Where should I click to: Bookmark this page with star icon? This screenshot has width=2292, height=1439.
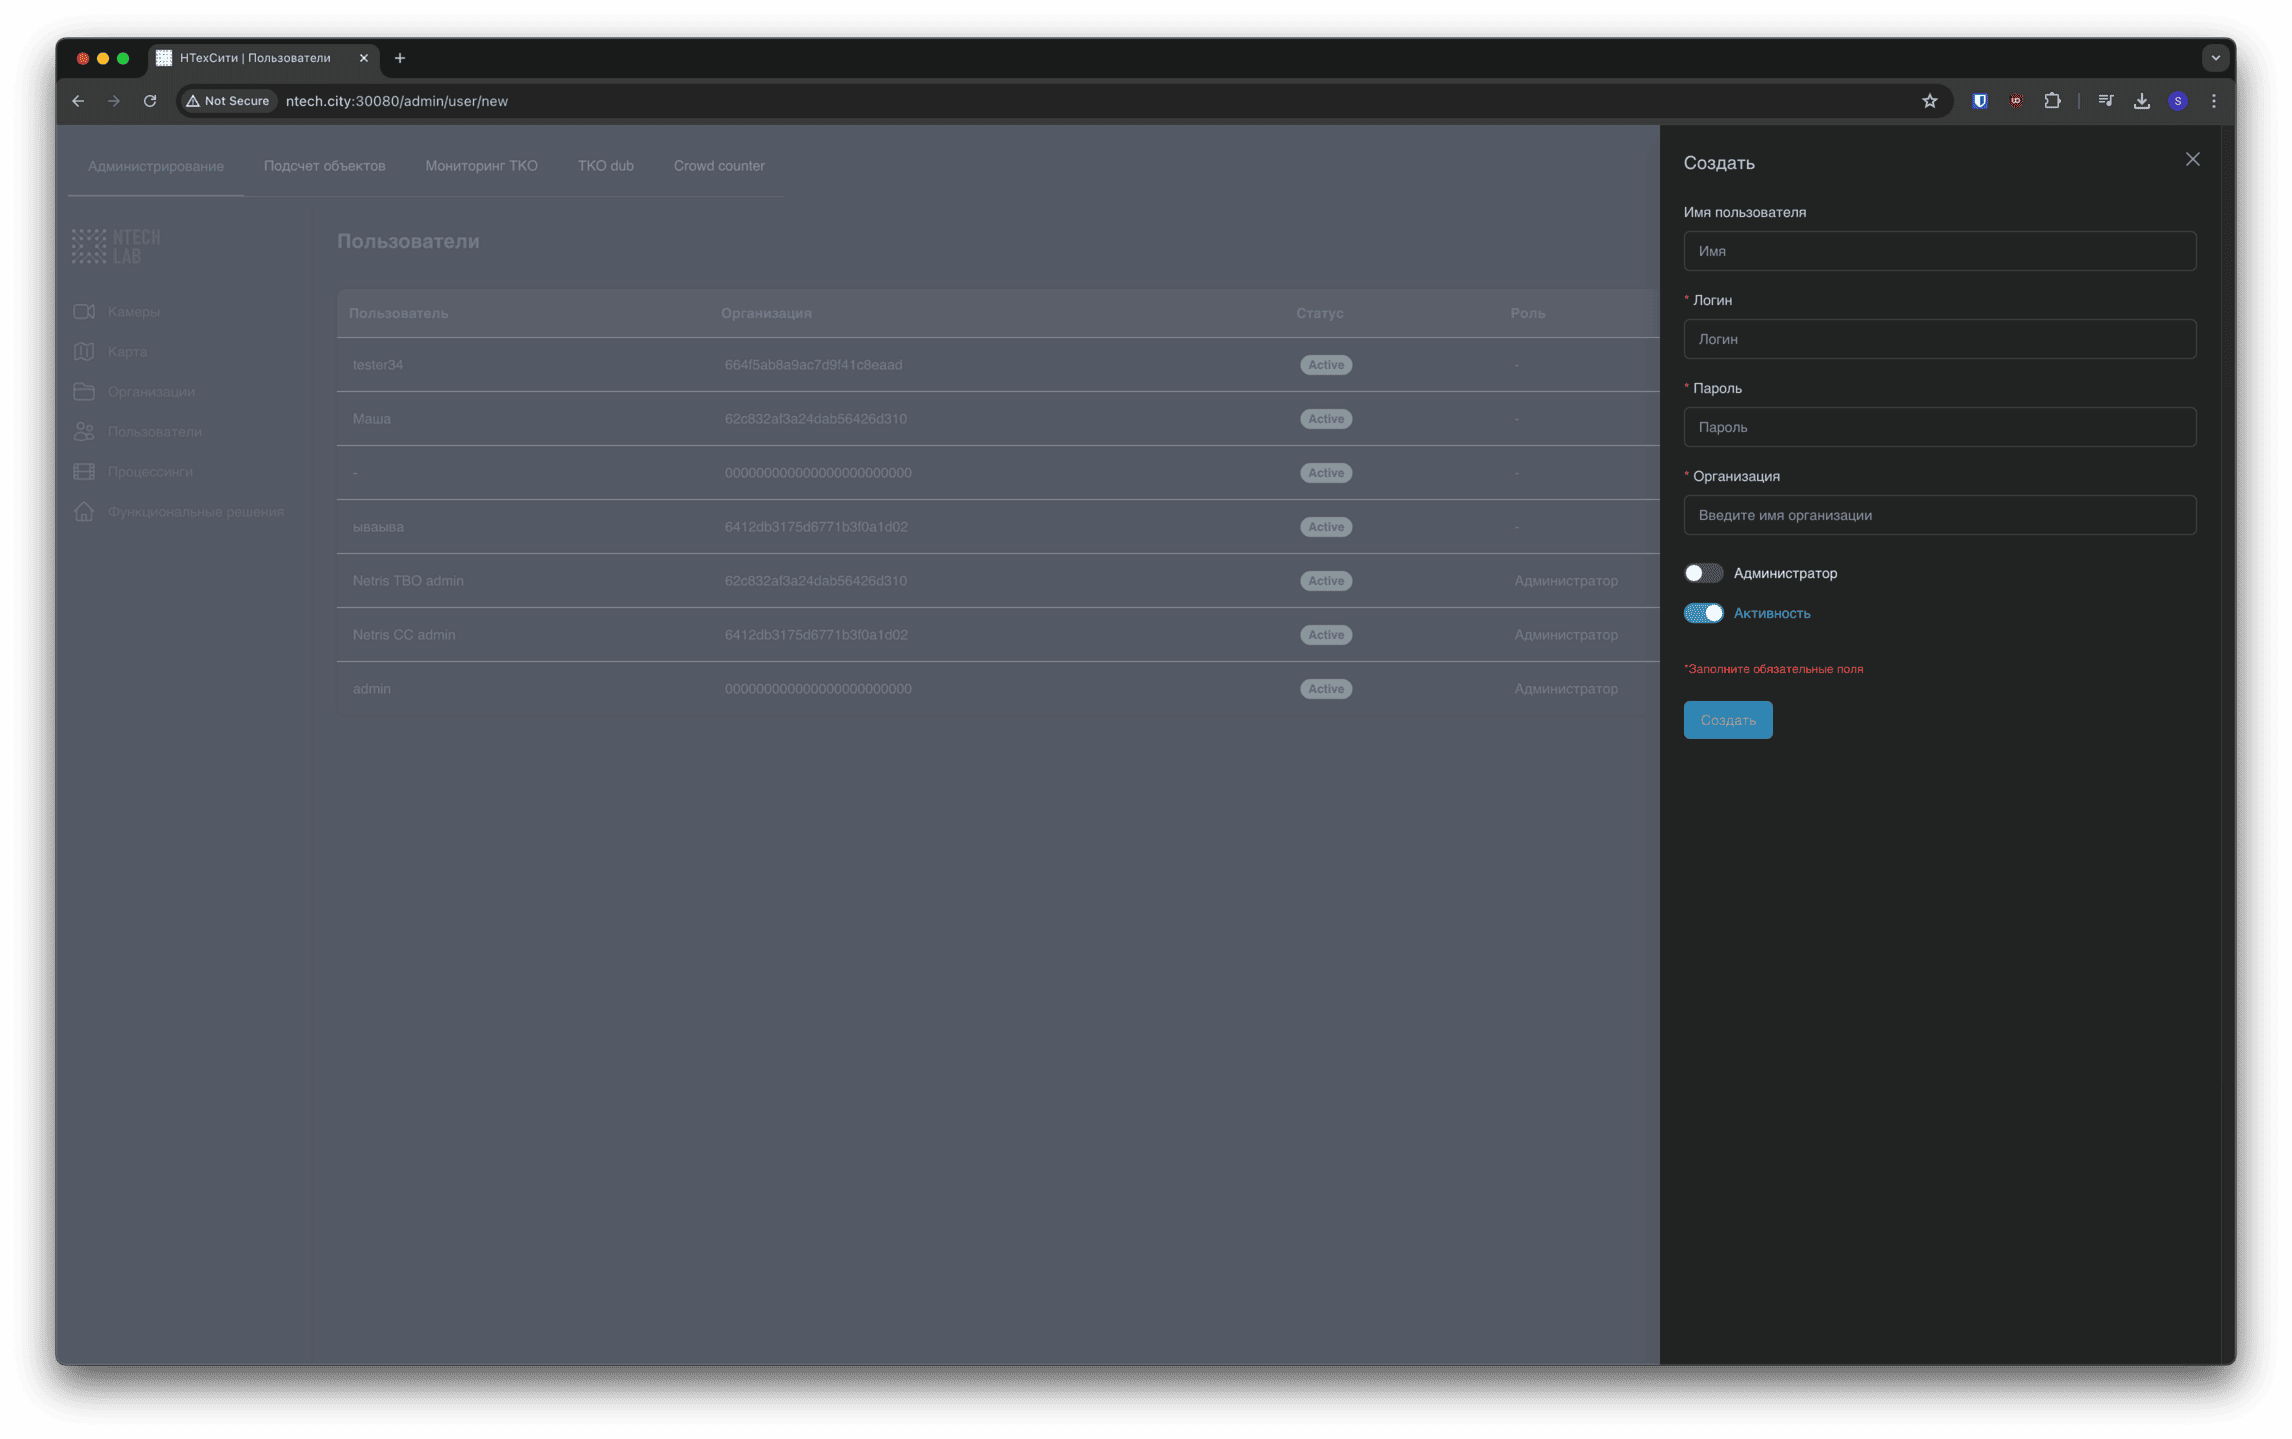coord(1929,101)
